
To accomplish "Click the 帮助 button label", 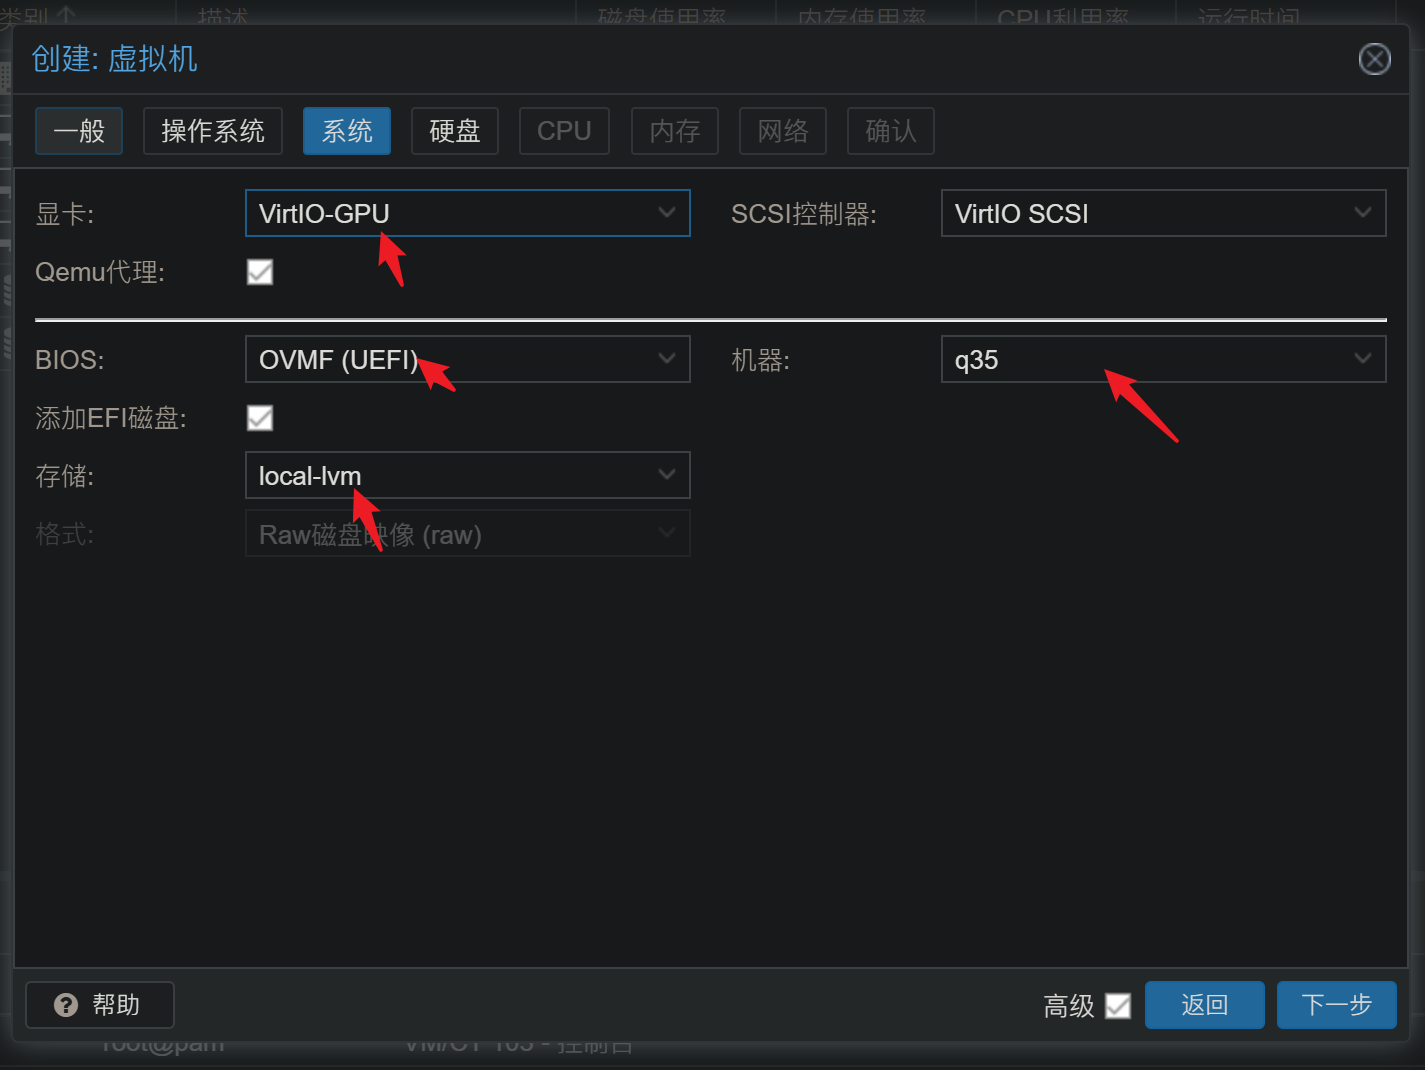I will click(116, 1005).
